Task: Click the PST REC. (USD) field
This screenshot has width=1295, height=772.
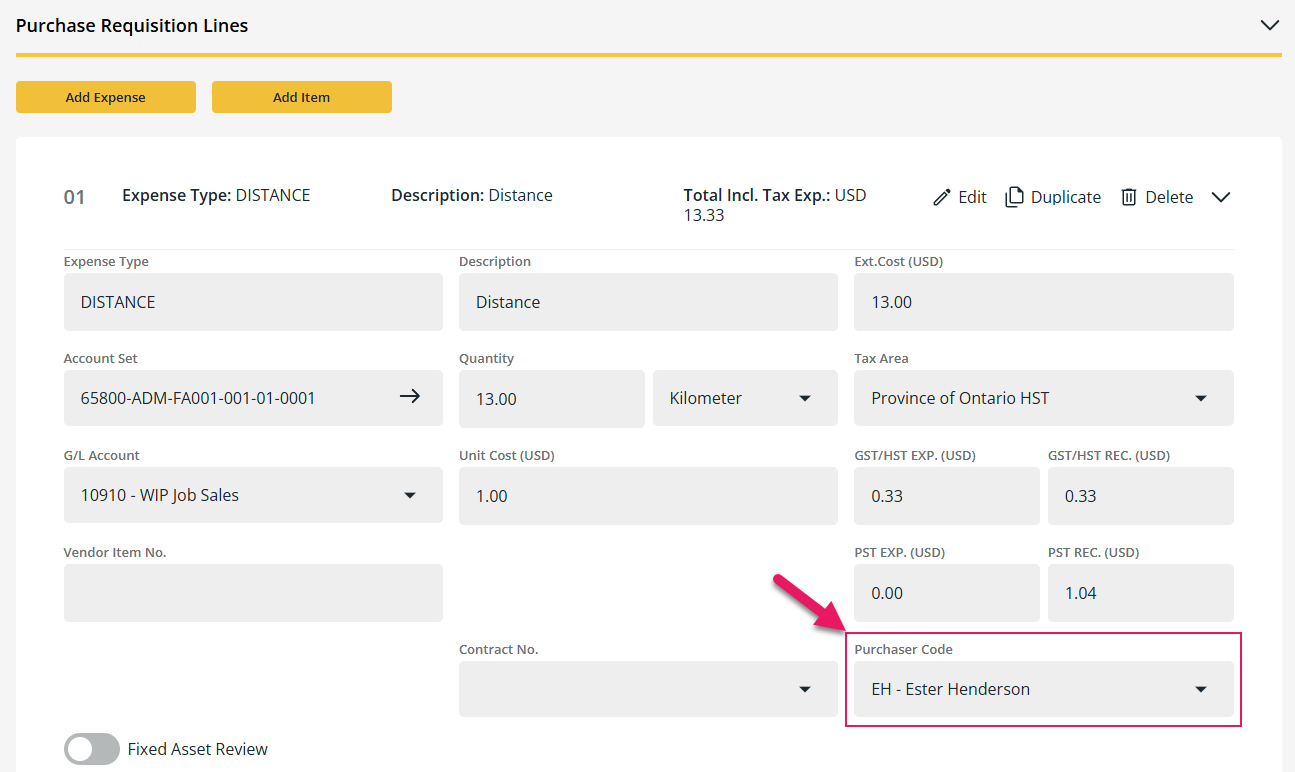Action: (1141, 593)
